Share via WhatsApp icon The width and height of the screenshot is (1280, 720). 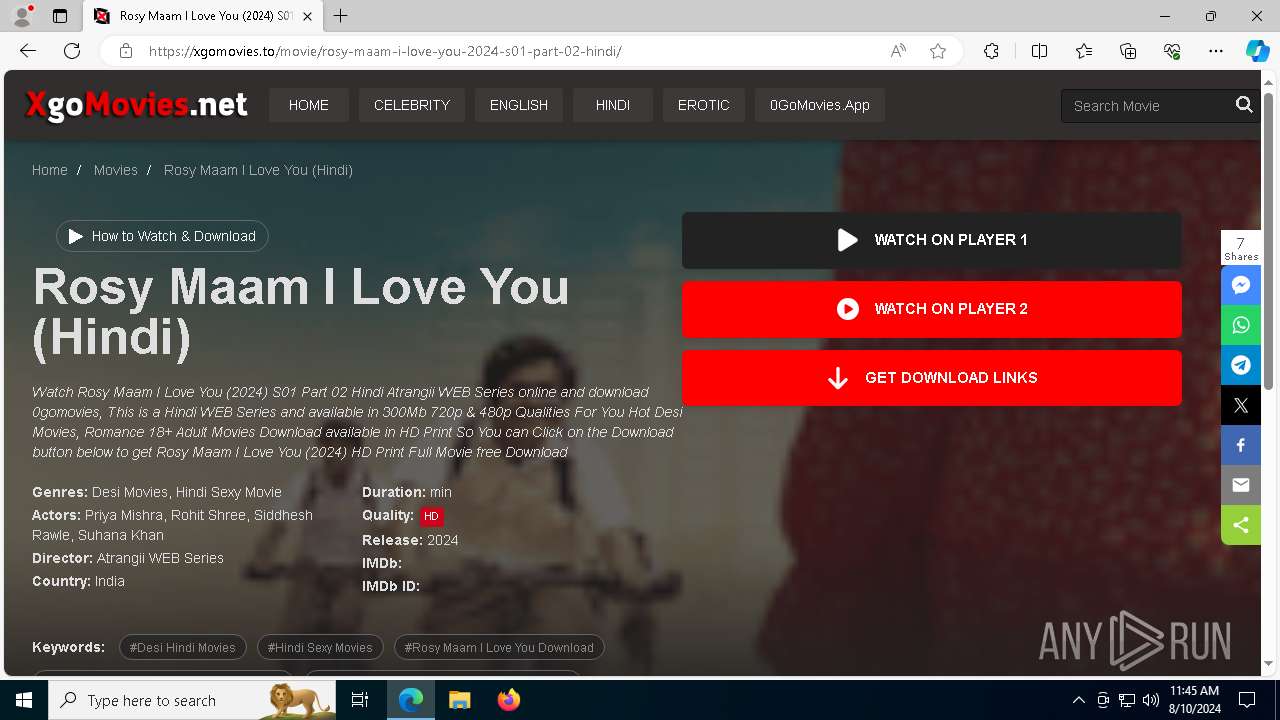click(x=1241, y=325)
